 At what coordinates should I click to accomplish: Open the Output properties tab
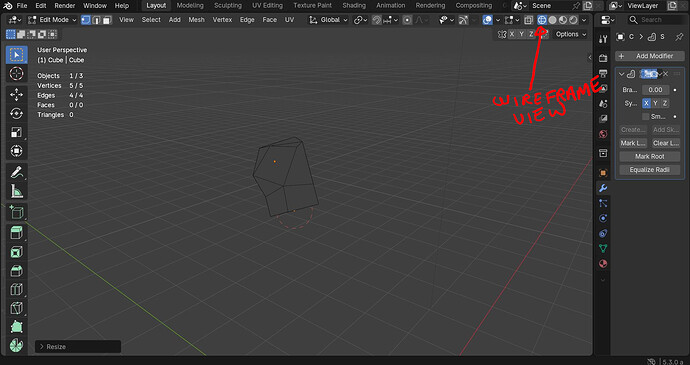coord(603,73)
